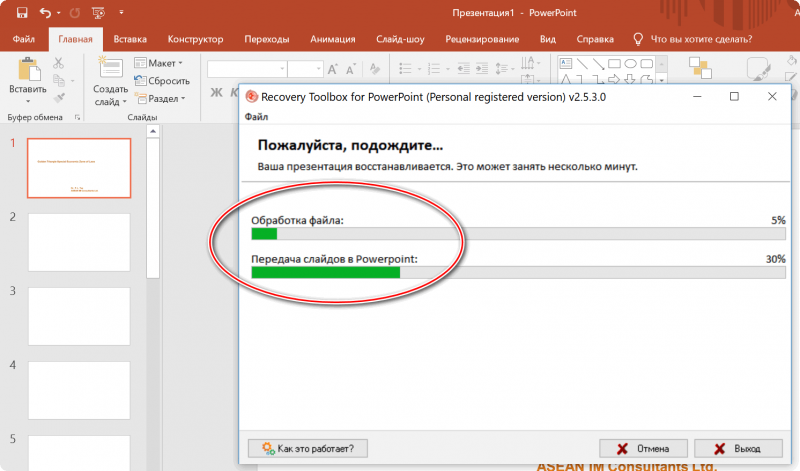Open the Раздел section dropdown
800x471 pixels.
coord(160,98)
